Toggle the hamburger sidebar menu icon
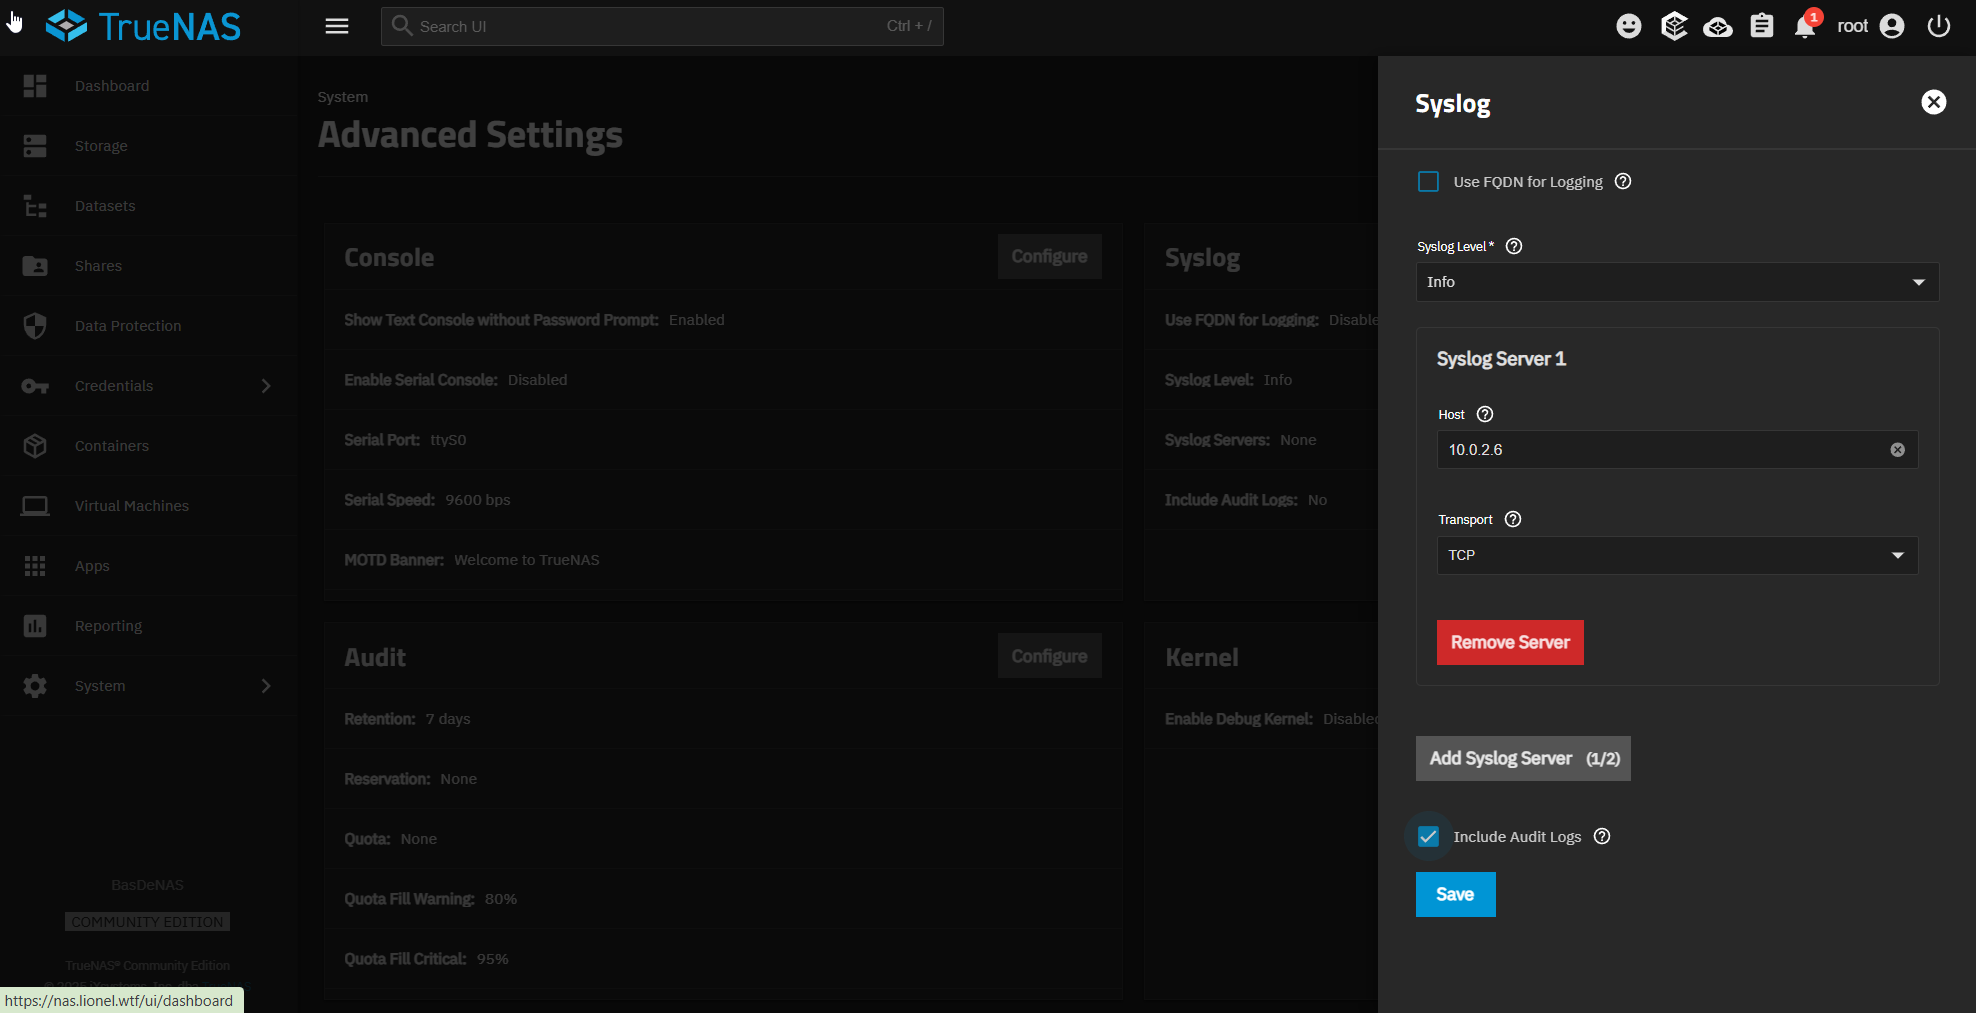This screenshot has height=1013, width=1976. pos(337,27)
